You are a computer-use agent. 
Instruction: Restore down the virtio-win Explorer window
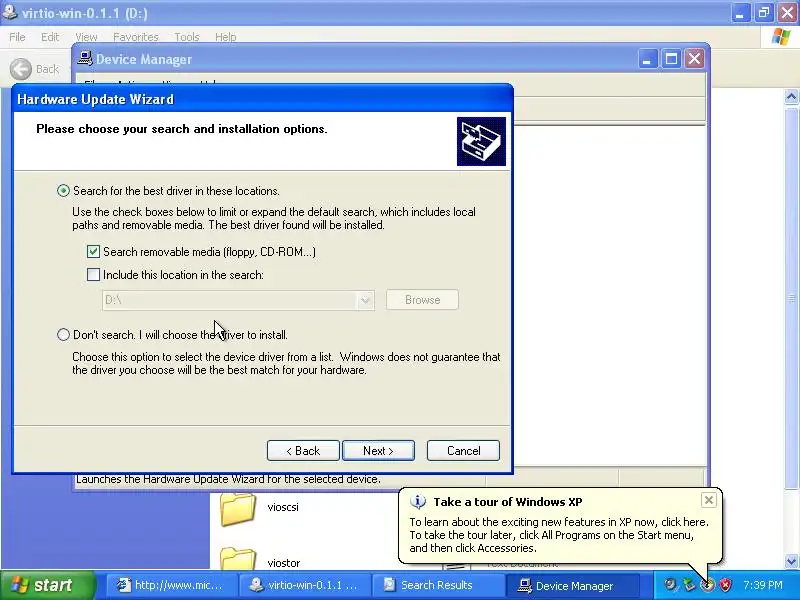764,12
